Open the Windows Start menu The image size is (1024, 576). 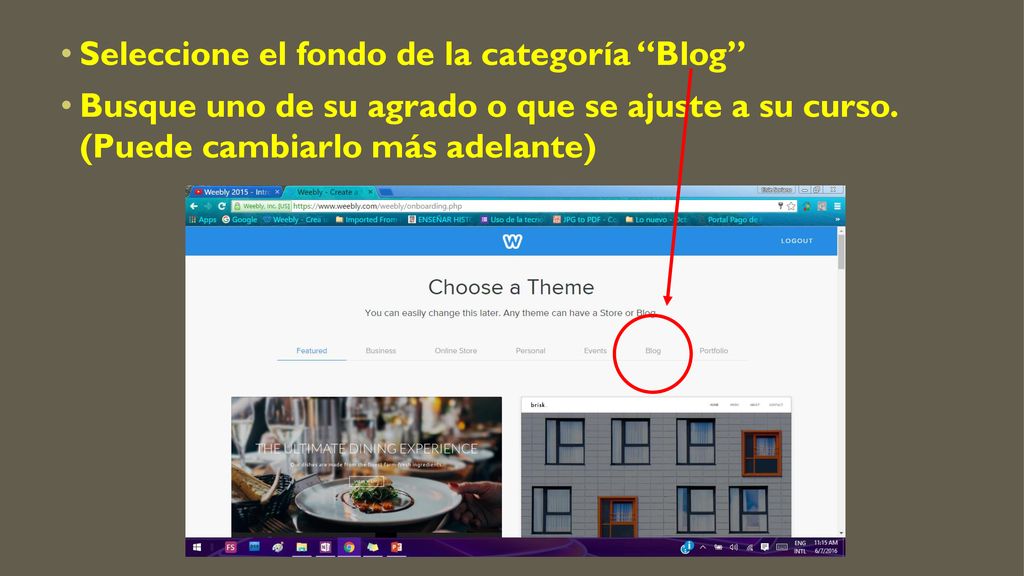[x=197, y=547]
